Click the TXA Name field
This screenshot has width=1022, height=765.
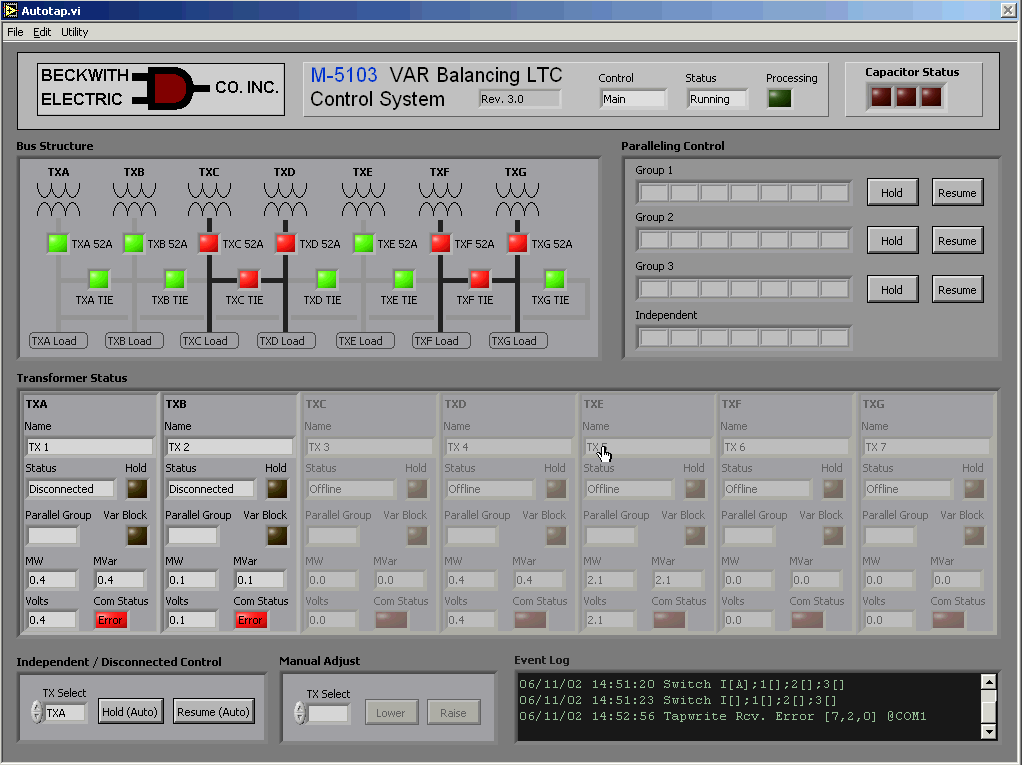(89, 447)
